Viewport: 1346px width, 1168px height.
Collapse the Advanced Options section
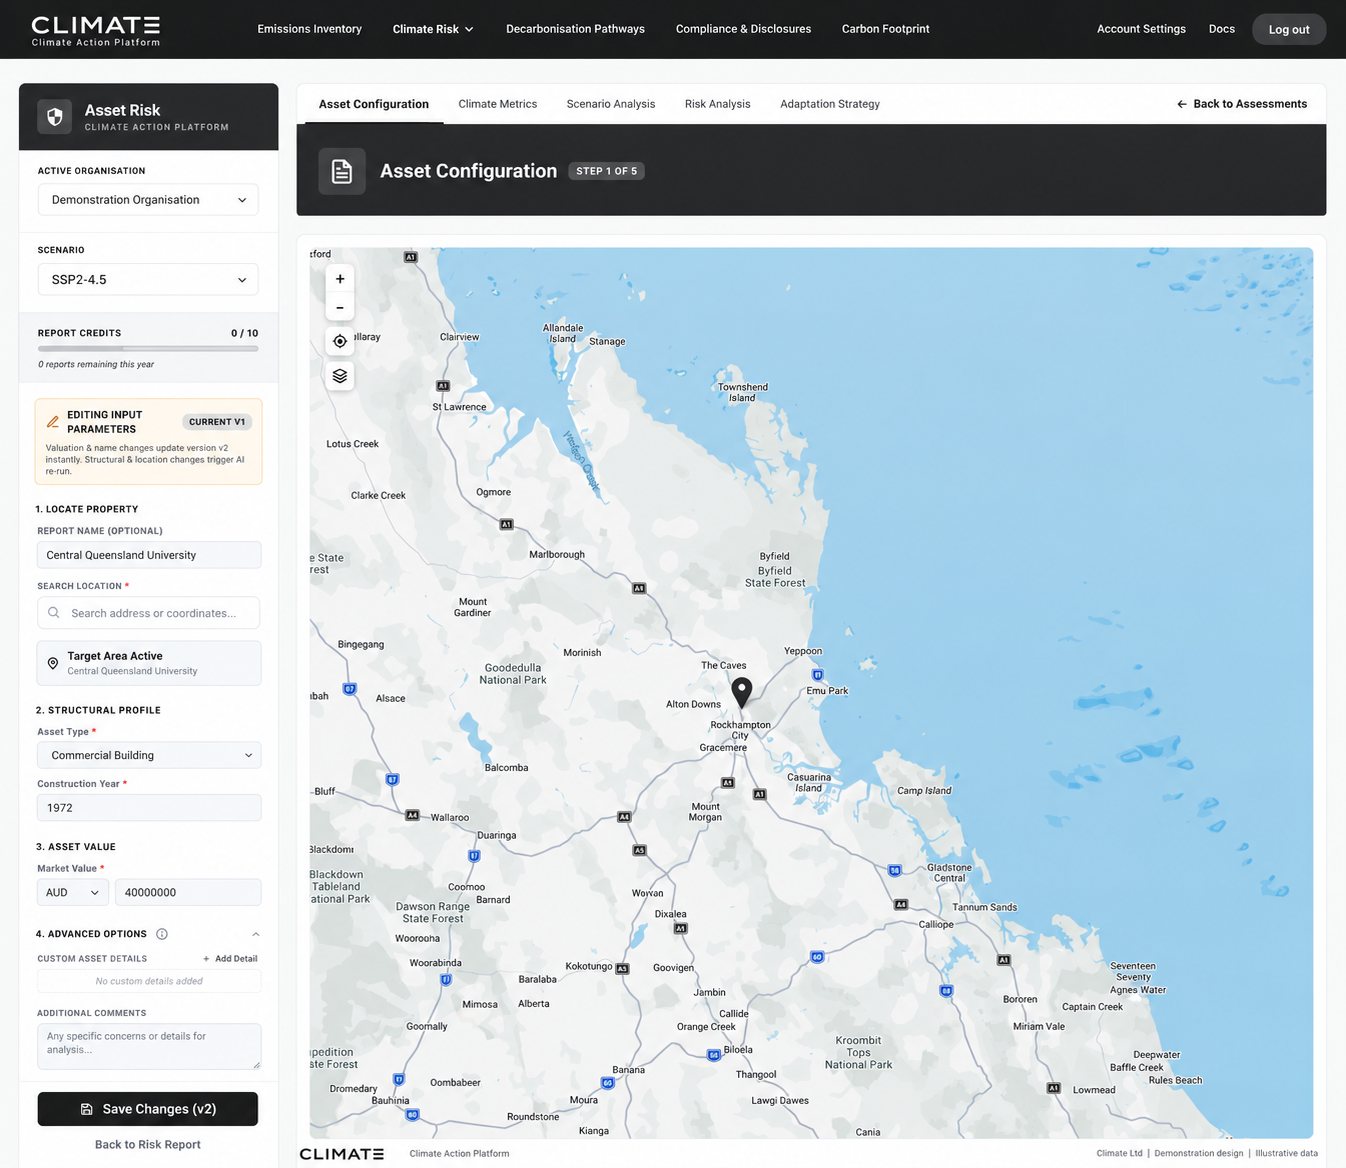pyautogui.click(x=256, y=934)
